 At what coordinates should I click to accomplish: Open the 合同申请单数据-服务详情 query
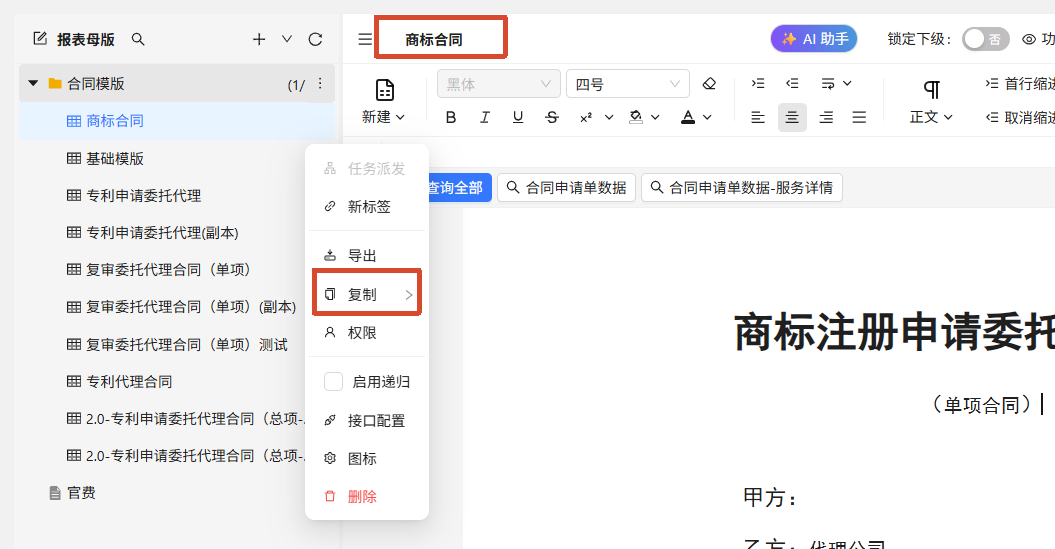(x=742, y=187)
